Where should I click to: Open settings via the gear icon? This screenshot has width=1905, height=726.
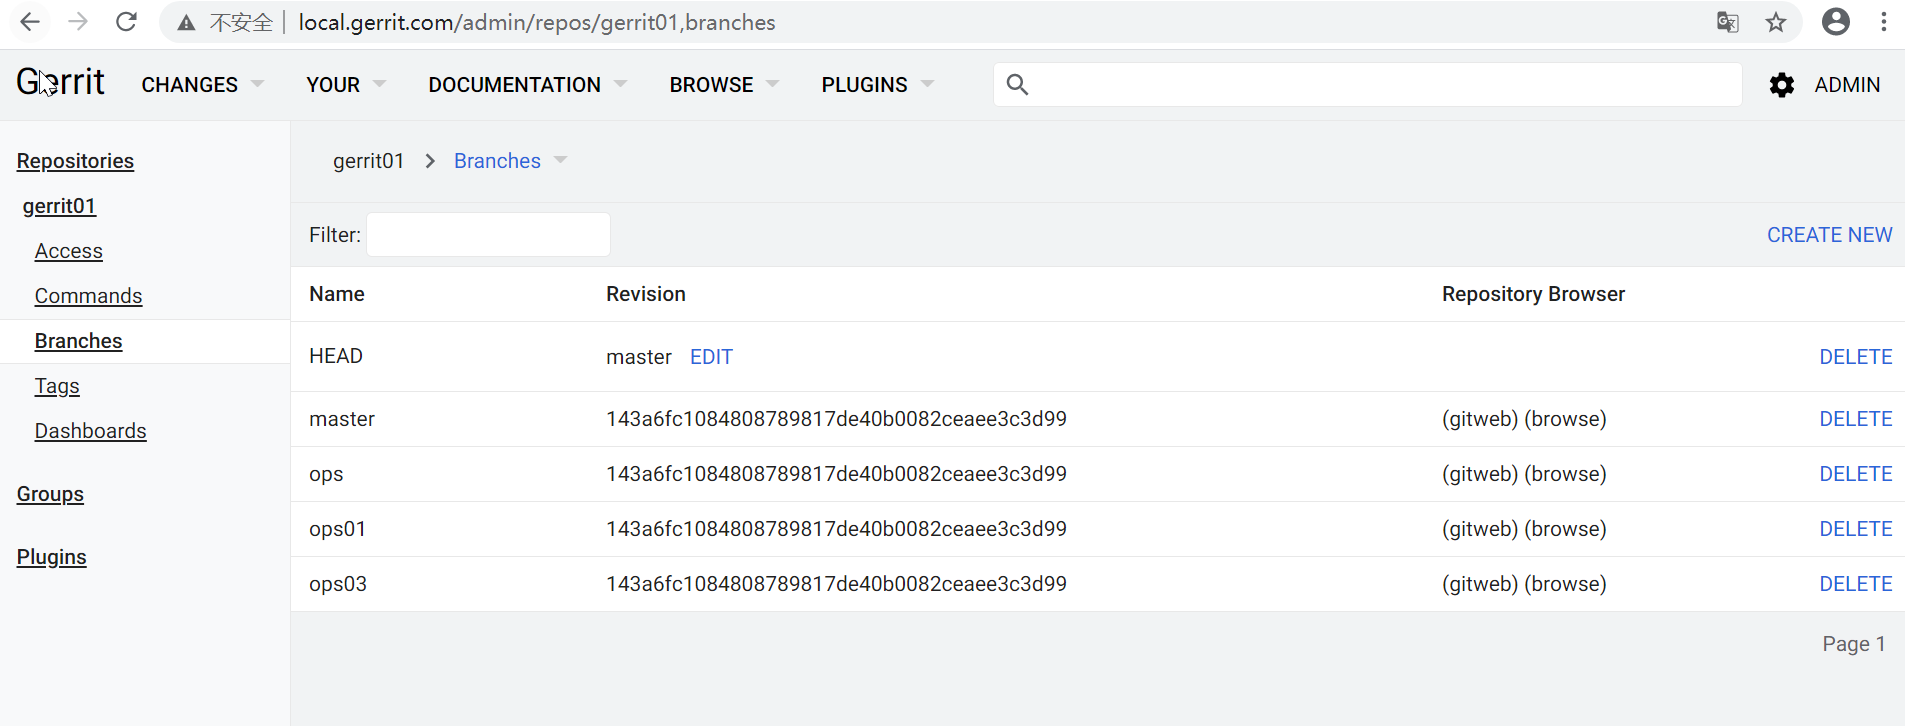point(1782,85)
